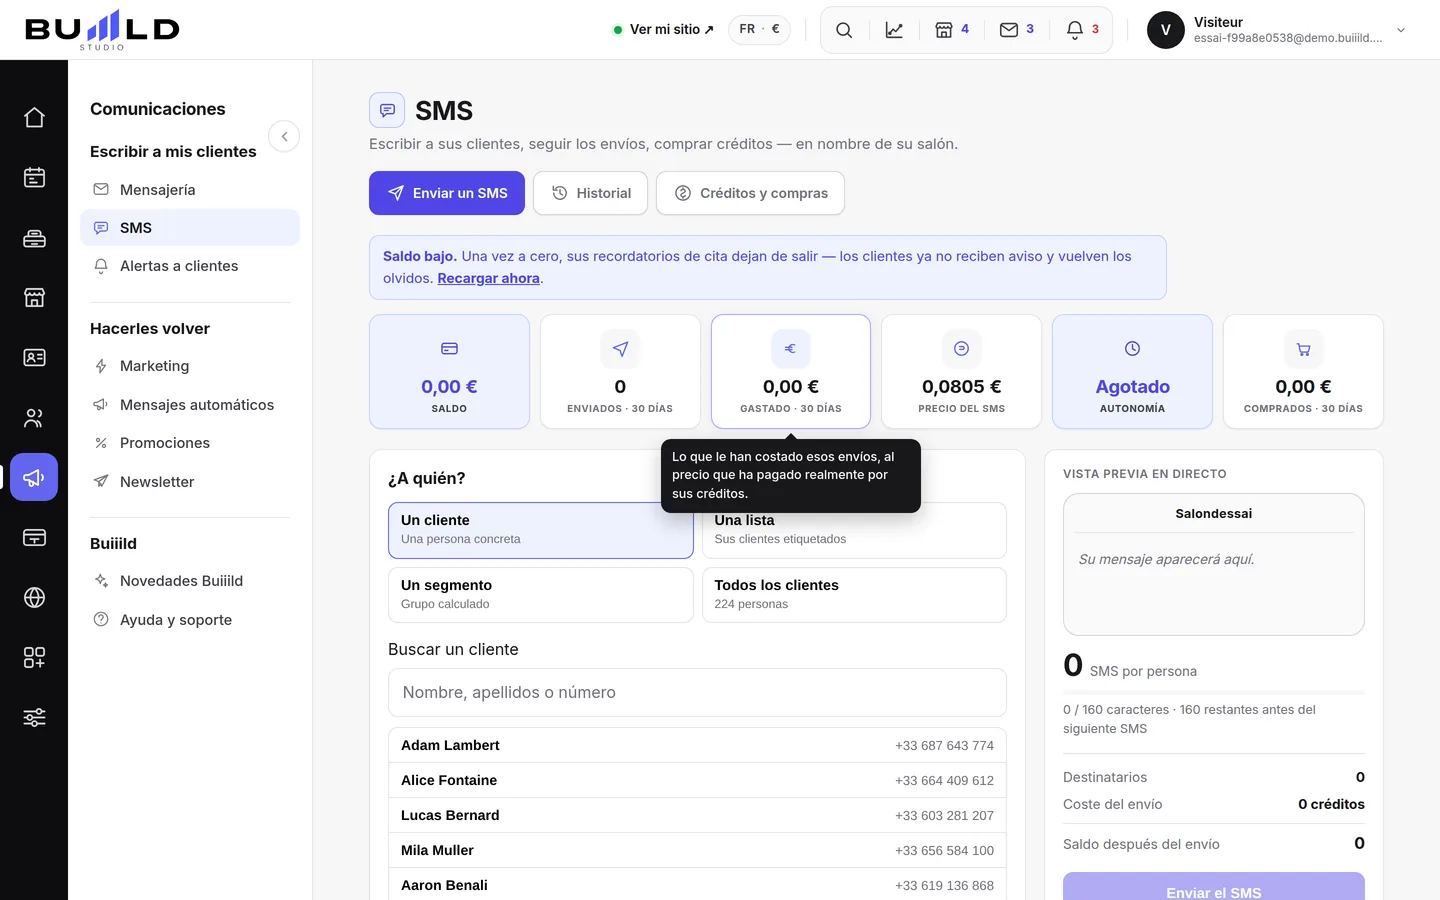Open the sliders settings icon in rail
This screenshot has height=900, width=1440.
[34, 718]
